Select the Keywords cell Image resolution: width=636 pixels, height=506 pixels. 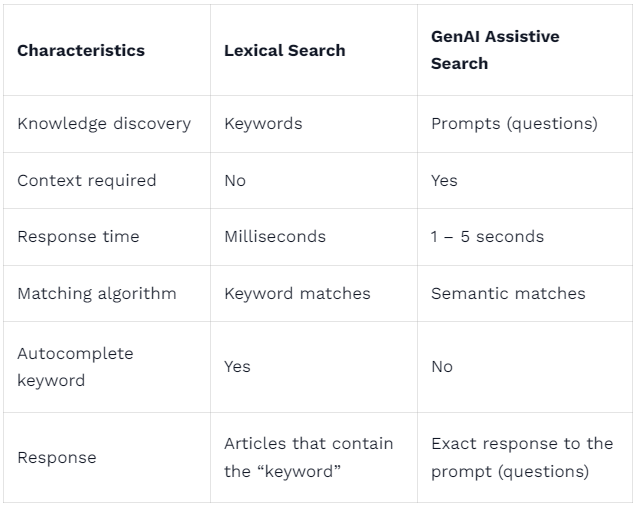click(263, 124)
